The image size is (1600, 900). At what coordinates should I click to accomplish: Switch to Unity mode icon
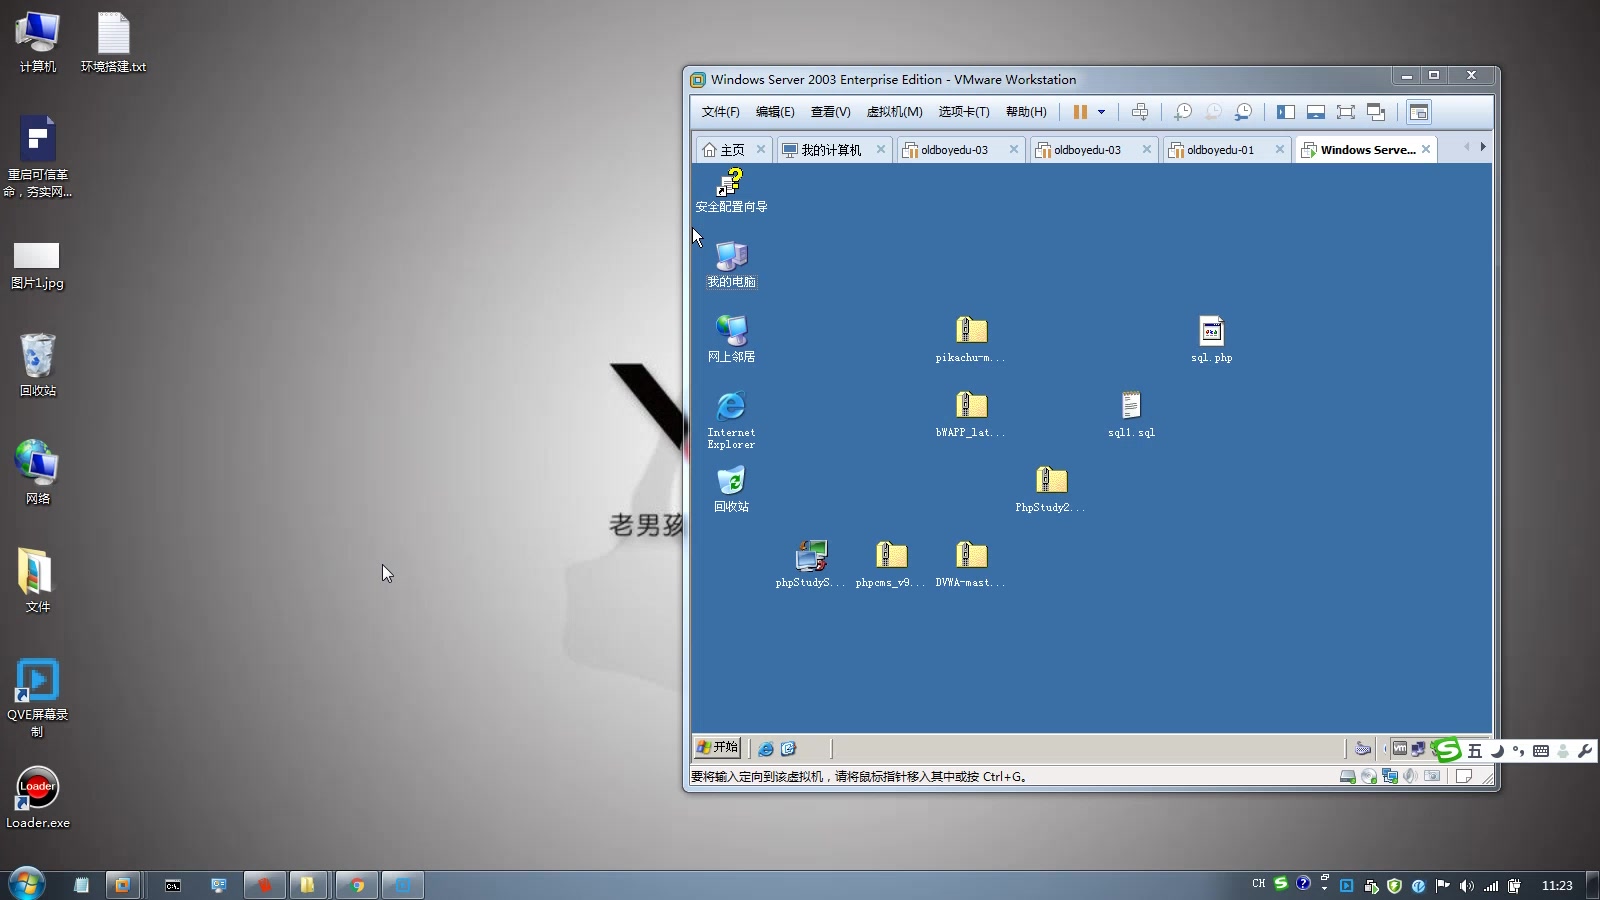1376,112
